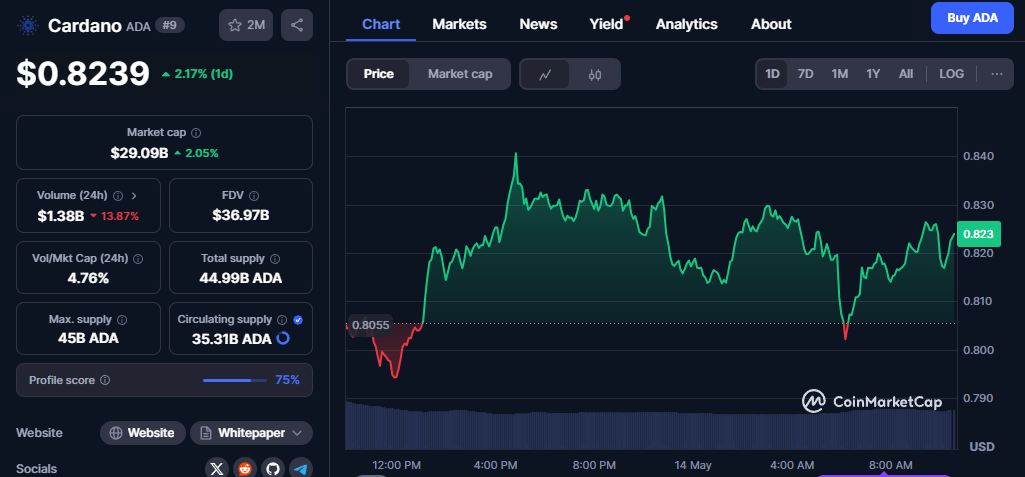The height and width of the screenshot is (477, 1025).
Task: Select the 1D time range
Action: [773, 74]
